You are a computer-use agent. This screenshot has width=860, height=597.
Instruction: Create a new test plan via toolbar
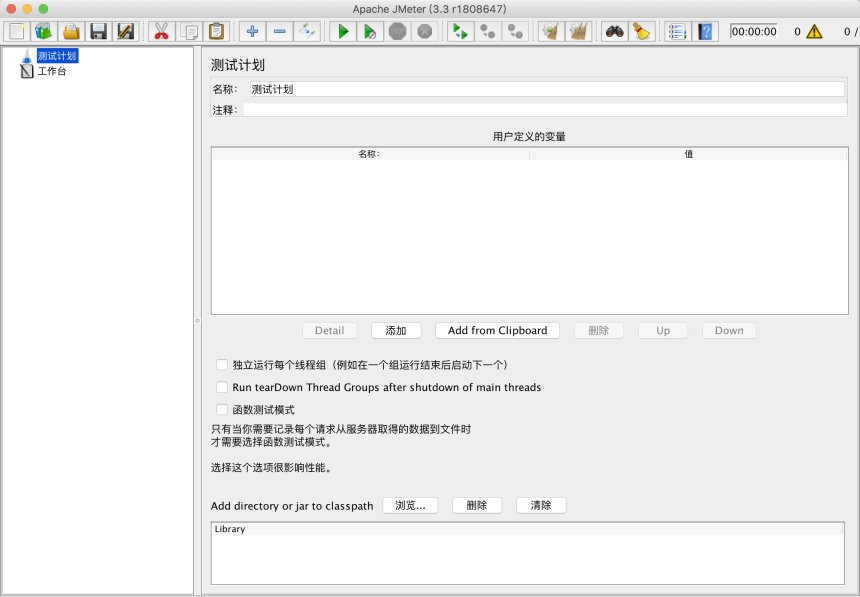pos(17,31)
